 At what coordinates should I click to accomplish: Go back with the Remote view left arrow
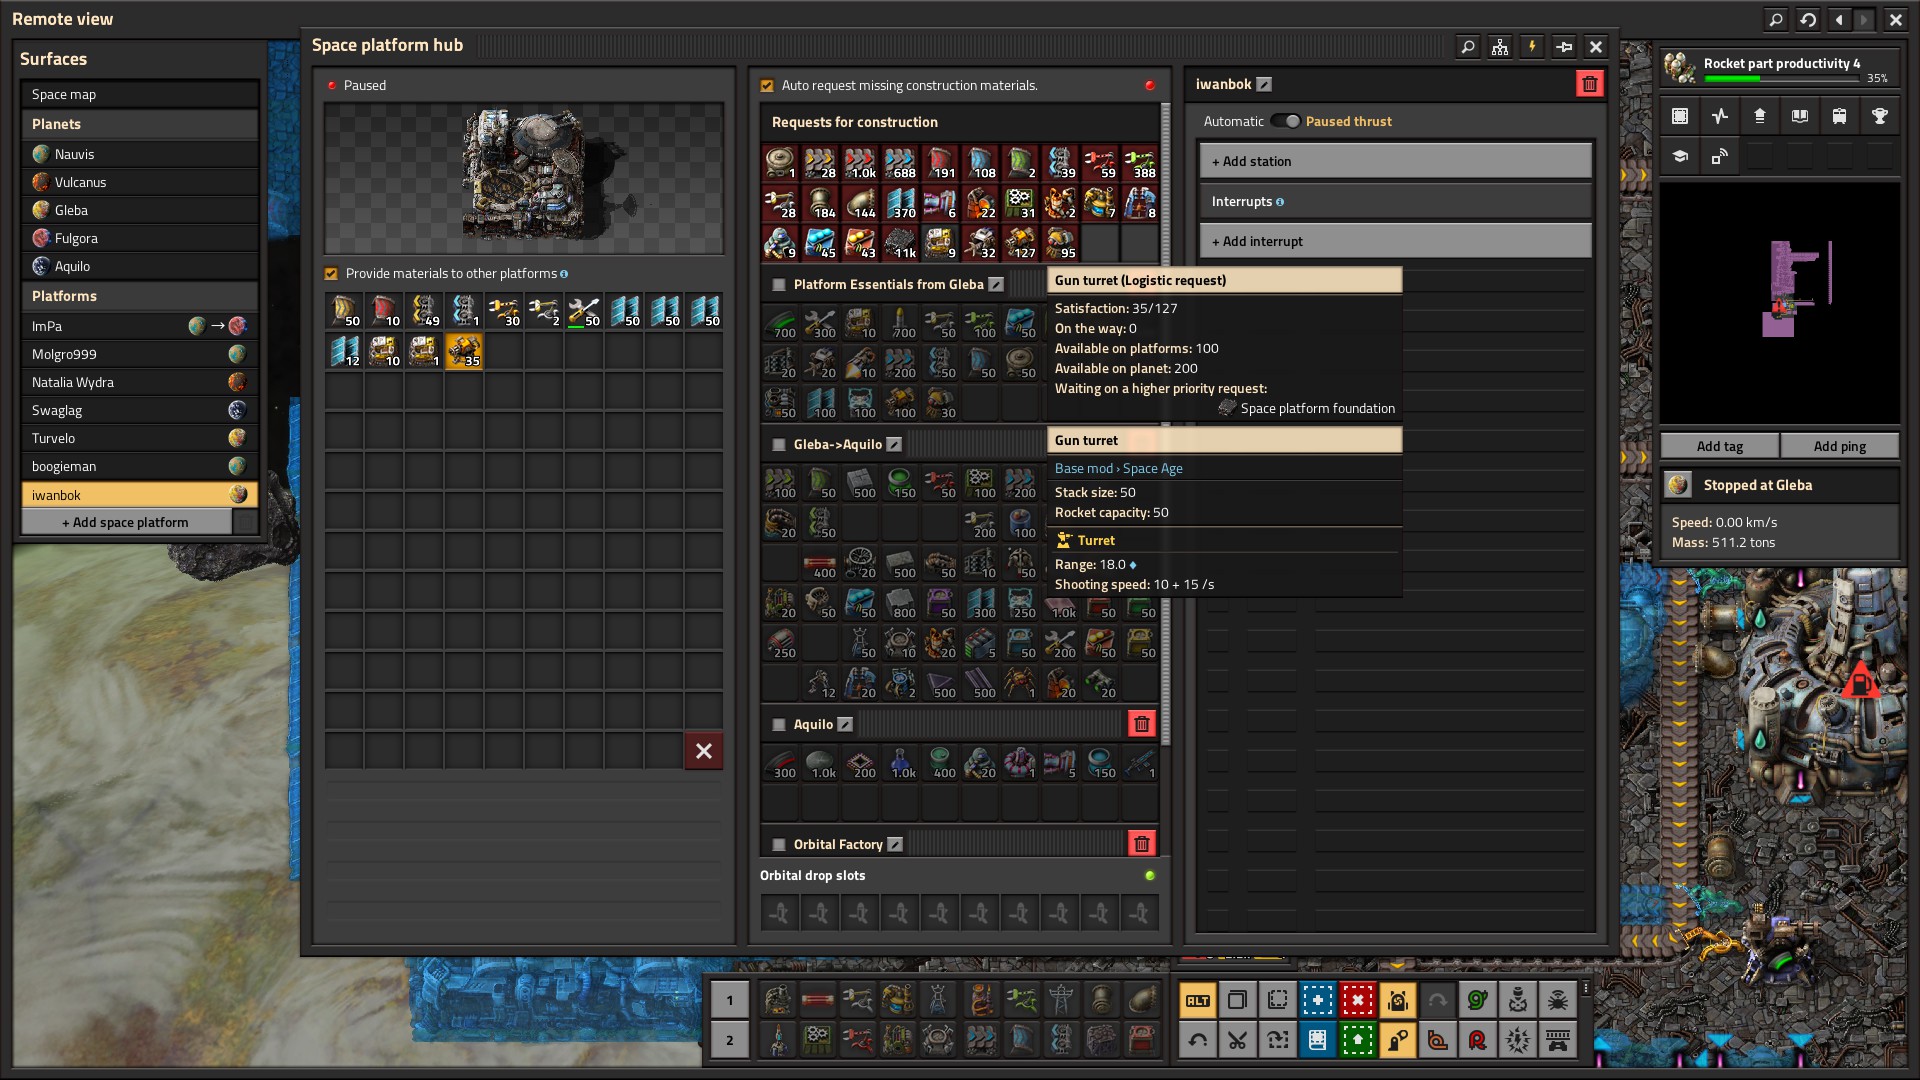1840,19
